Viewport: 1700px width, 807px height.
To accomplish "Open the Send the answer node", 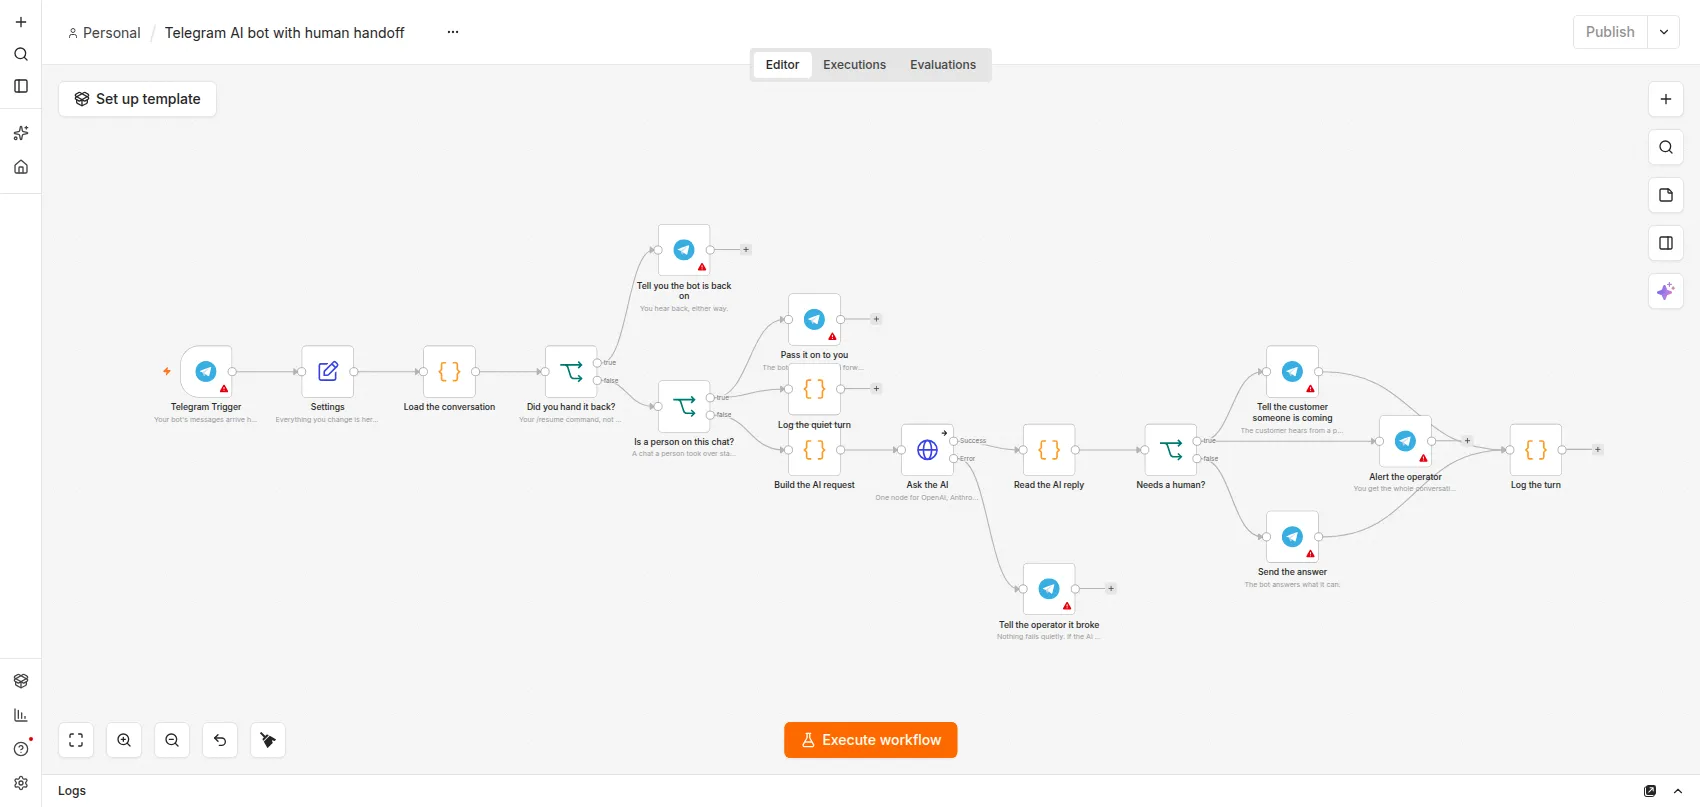I will click(x=1292, y=536).
